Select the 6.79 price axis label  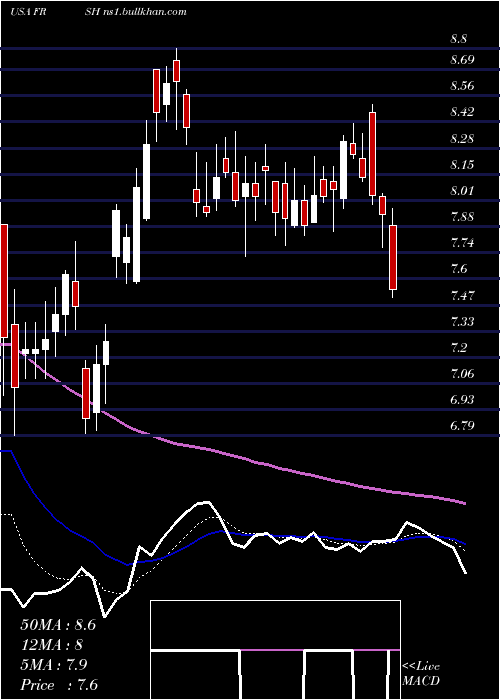click(x=462, y=426)
